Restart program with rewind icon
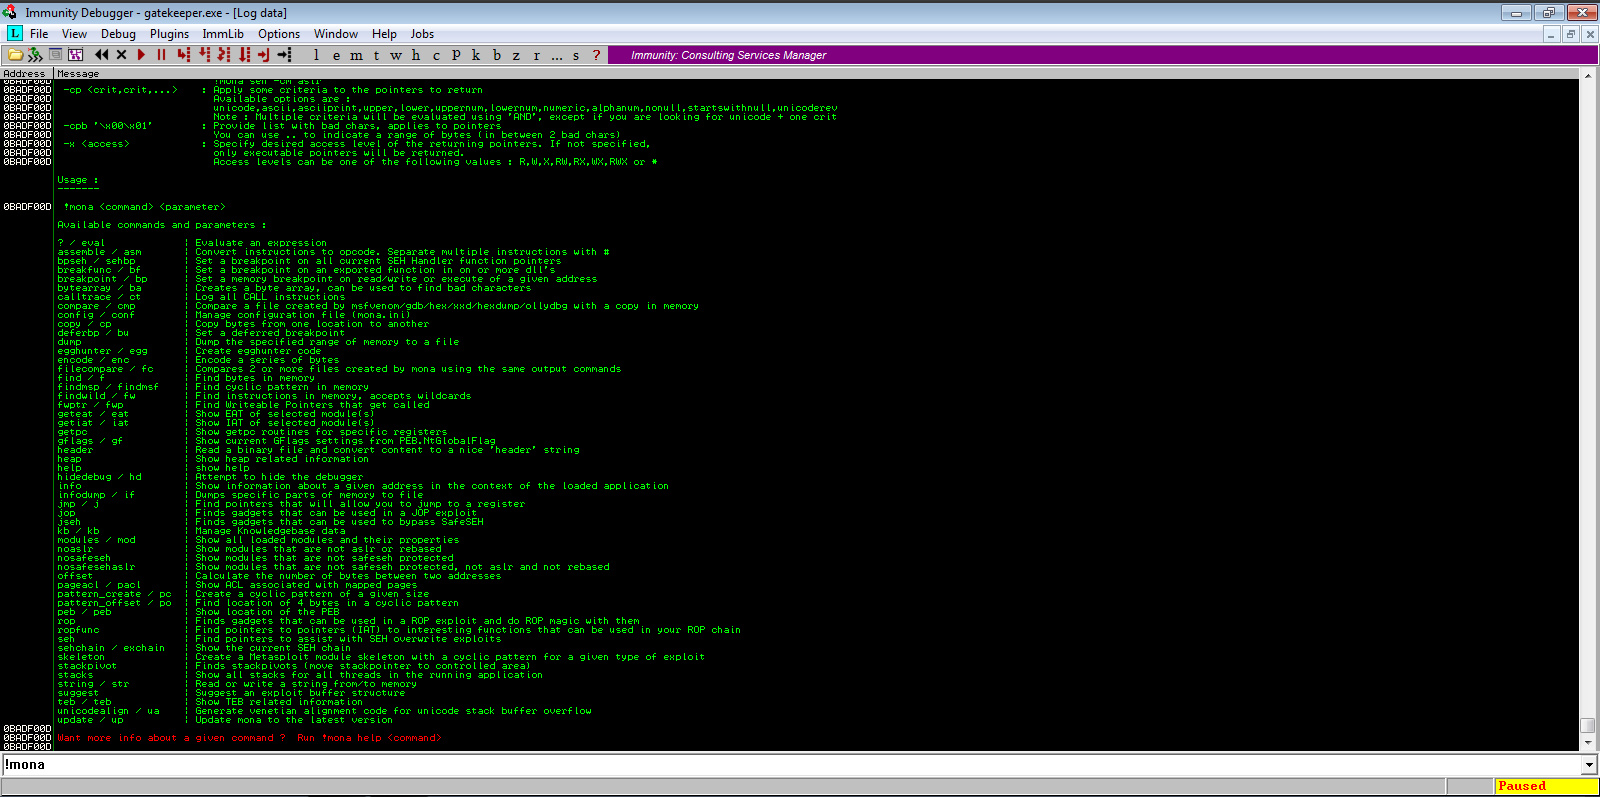This screenshot has width=1600, height=797. [101, 55]
